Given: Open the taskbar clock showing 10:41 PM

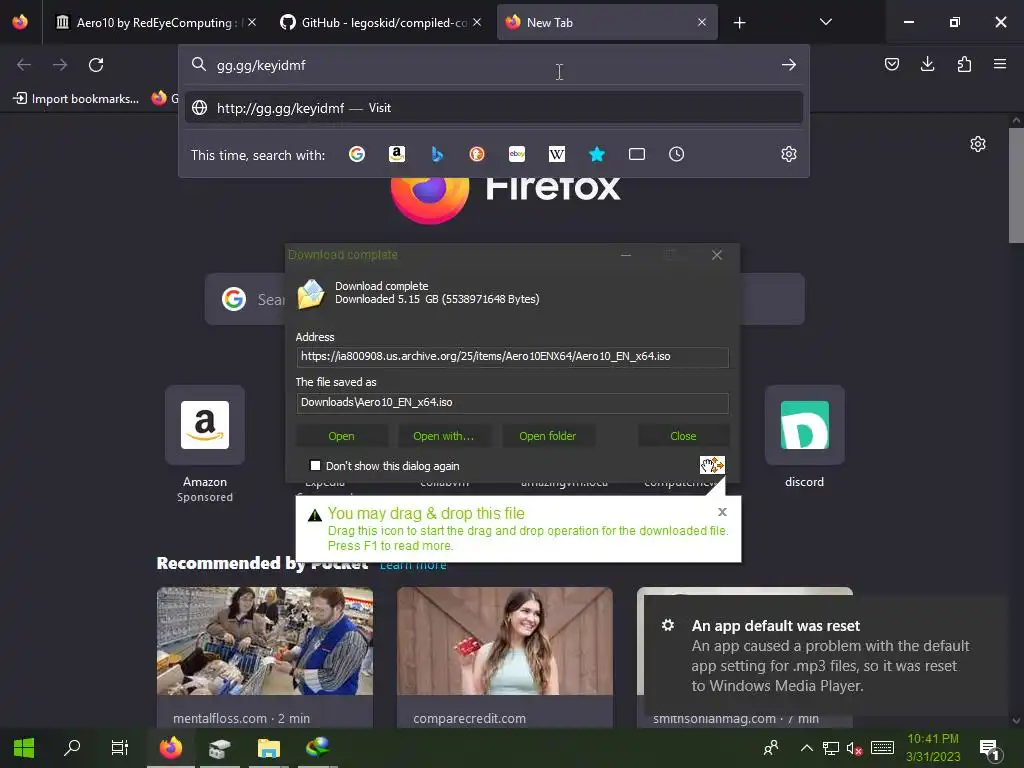Looking at the screenshot, I should (933, 748).
